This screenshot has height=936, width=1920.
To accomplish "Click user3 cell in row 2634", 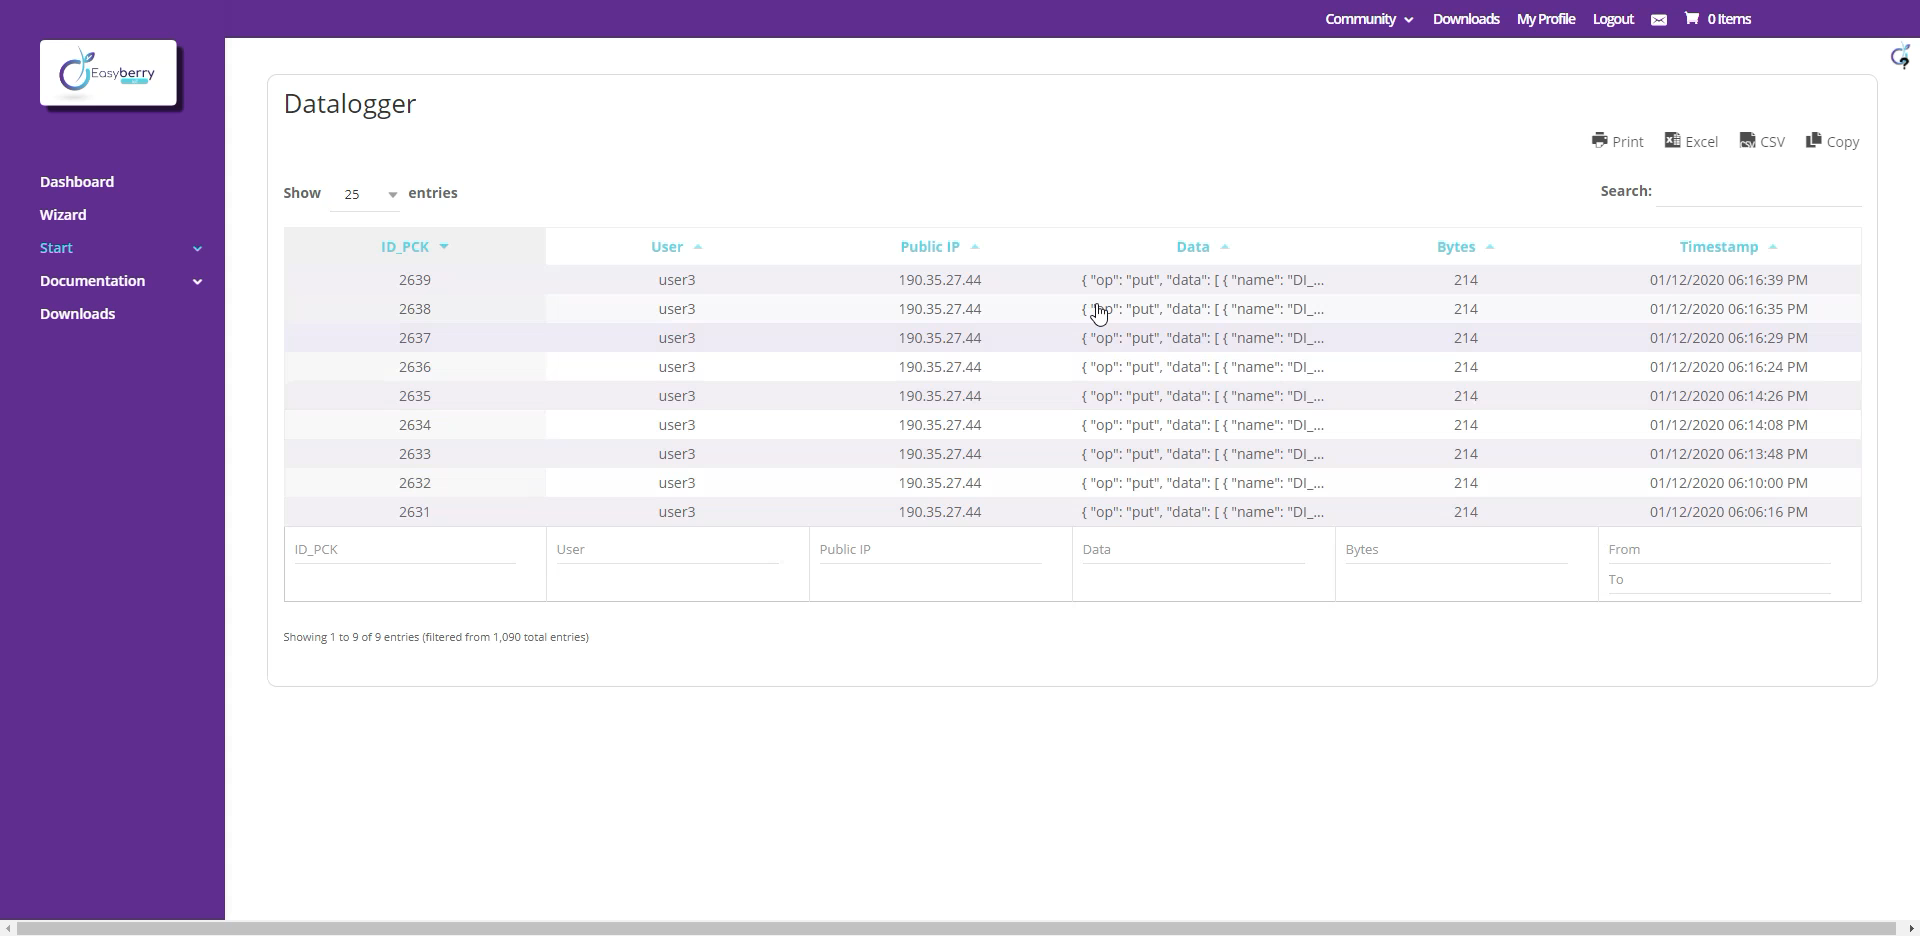I will (x=677, y=425).
